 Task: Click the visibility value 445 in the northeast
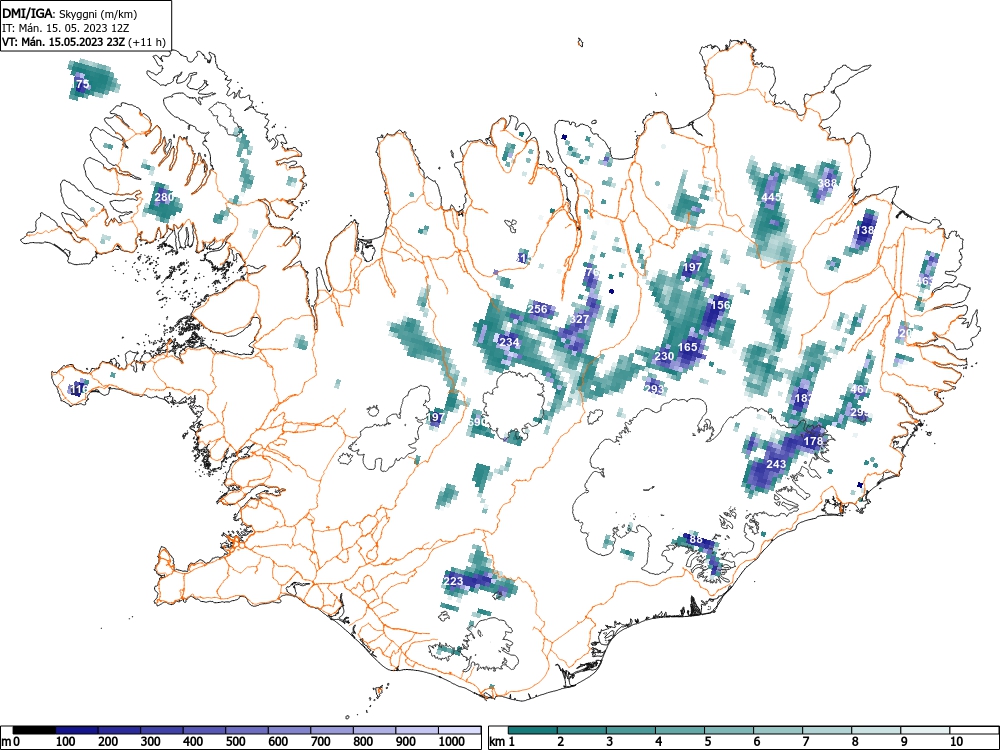click(771, 198)
